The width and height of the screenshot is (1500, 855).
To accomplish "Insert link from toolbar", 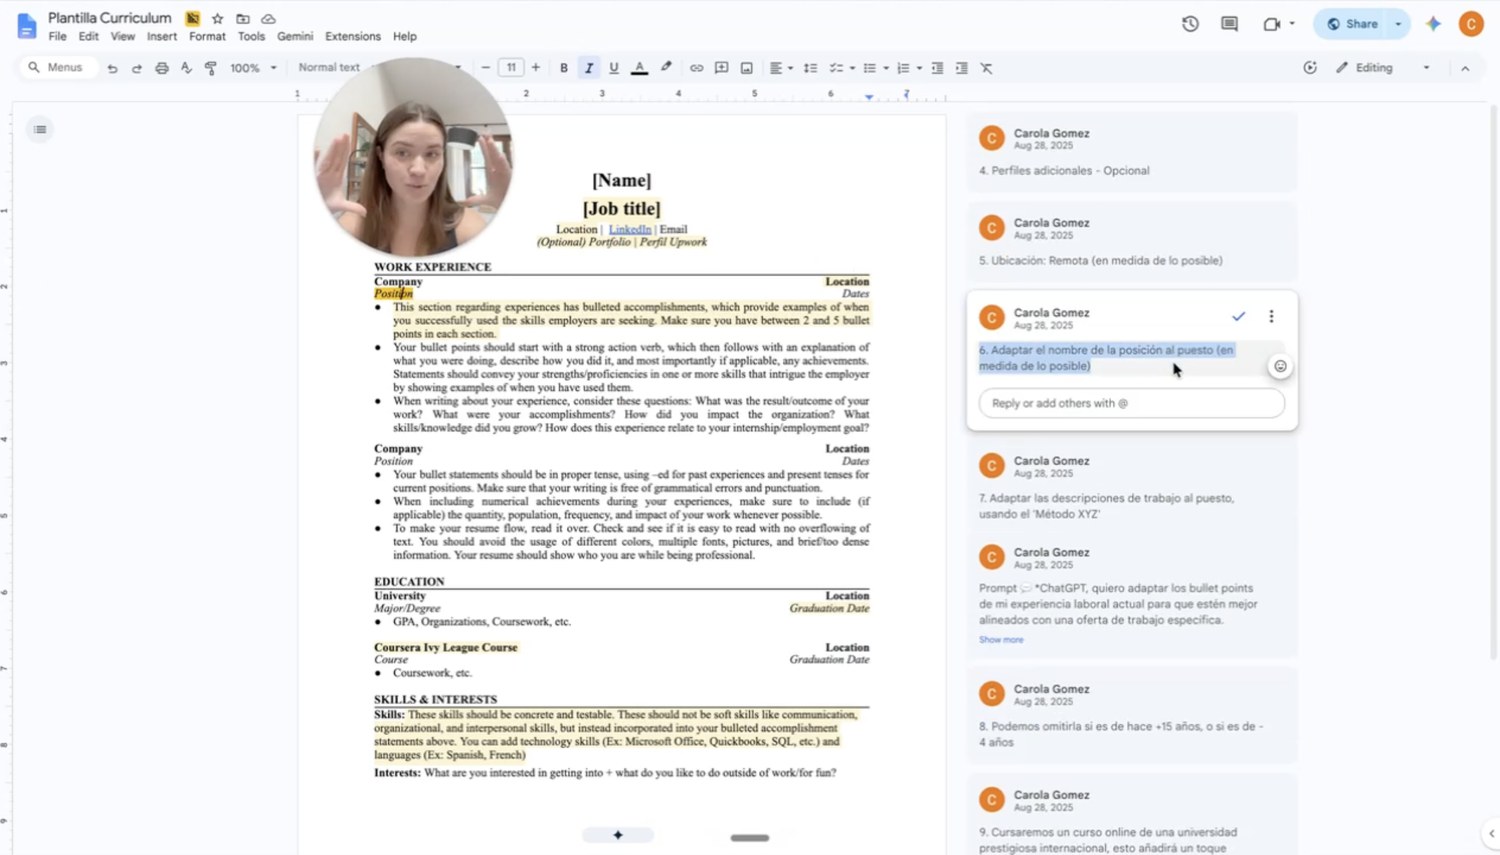I will click(696, 68).
